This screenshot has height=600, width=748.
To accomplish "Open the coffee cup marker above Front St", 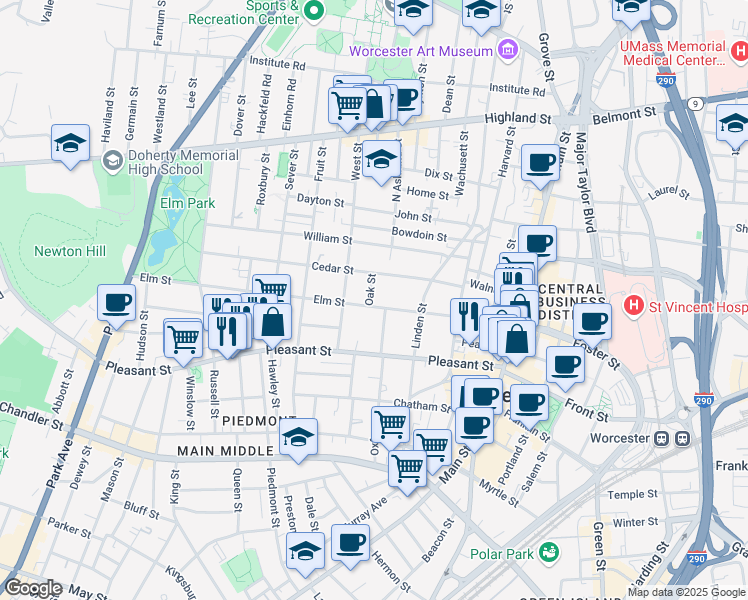I will (565, 365).
